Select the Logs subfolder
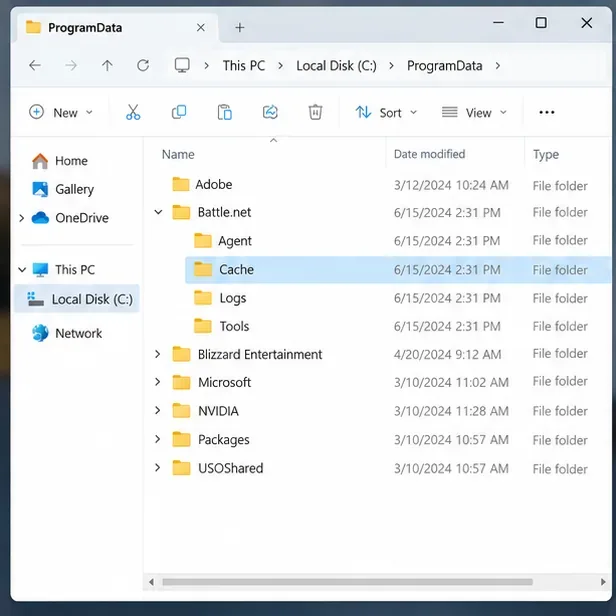Viewport: 616px width, 616px height. pyautogui.click(x=220, y=298)
